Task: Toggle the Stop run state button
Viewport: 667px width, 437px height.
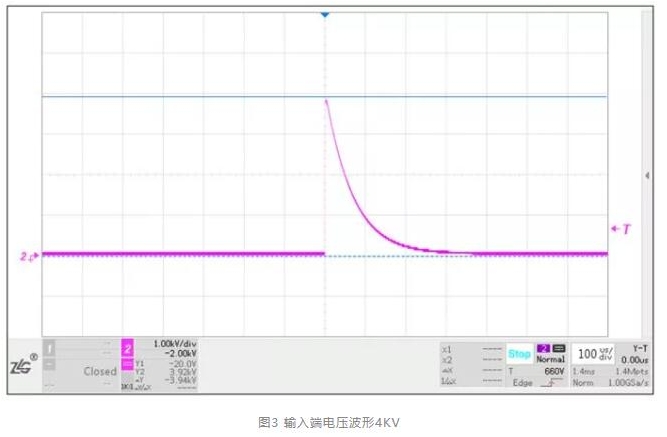Action: (x=519, y=353)
